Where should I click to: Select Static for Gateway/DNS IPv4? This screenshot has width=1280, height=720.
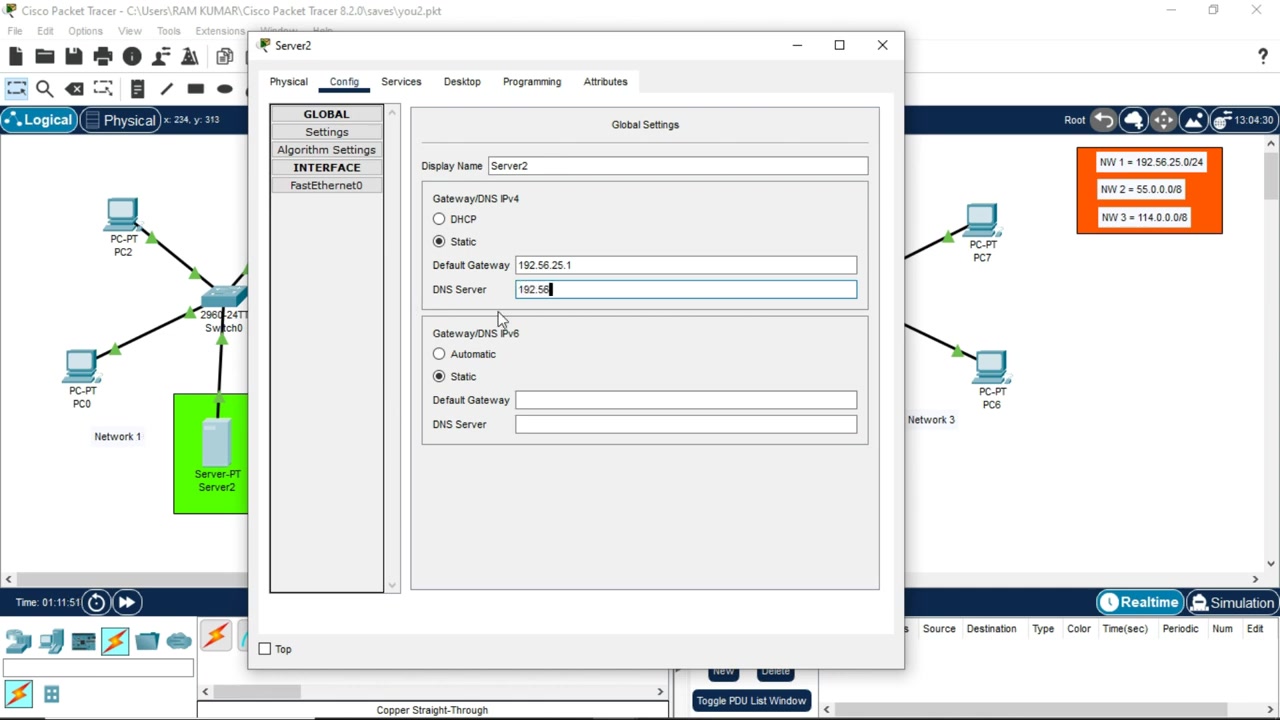439,241
